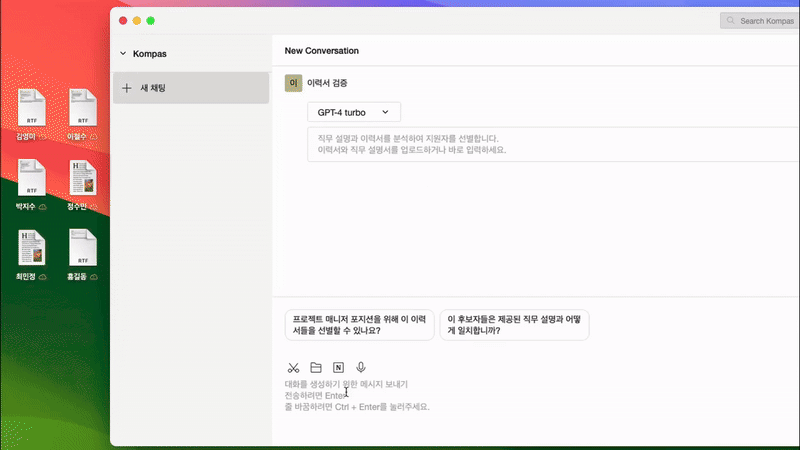
Task: Click the yellow minimize window button
Action: [137, 20]
